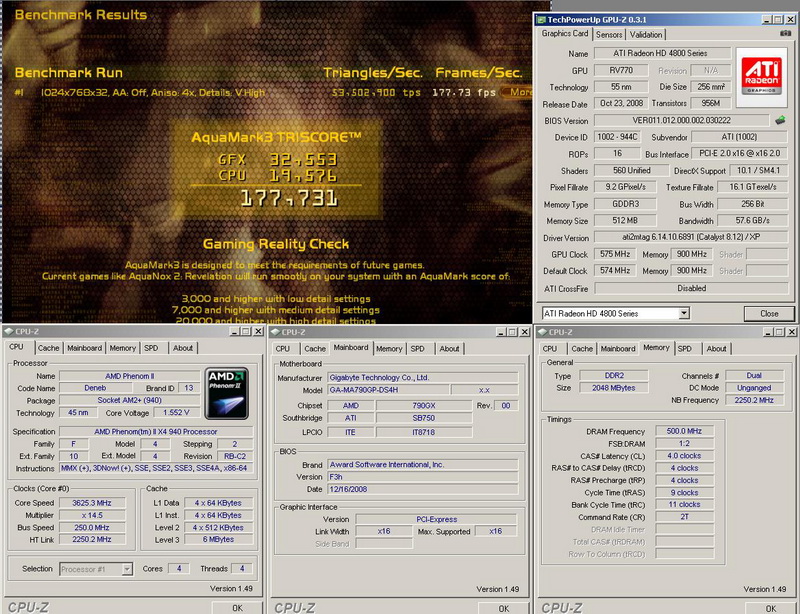Open the Validation tab in GPU-Z
The image size is (800, 614).
646,35
